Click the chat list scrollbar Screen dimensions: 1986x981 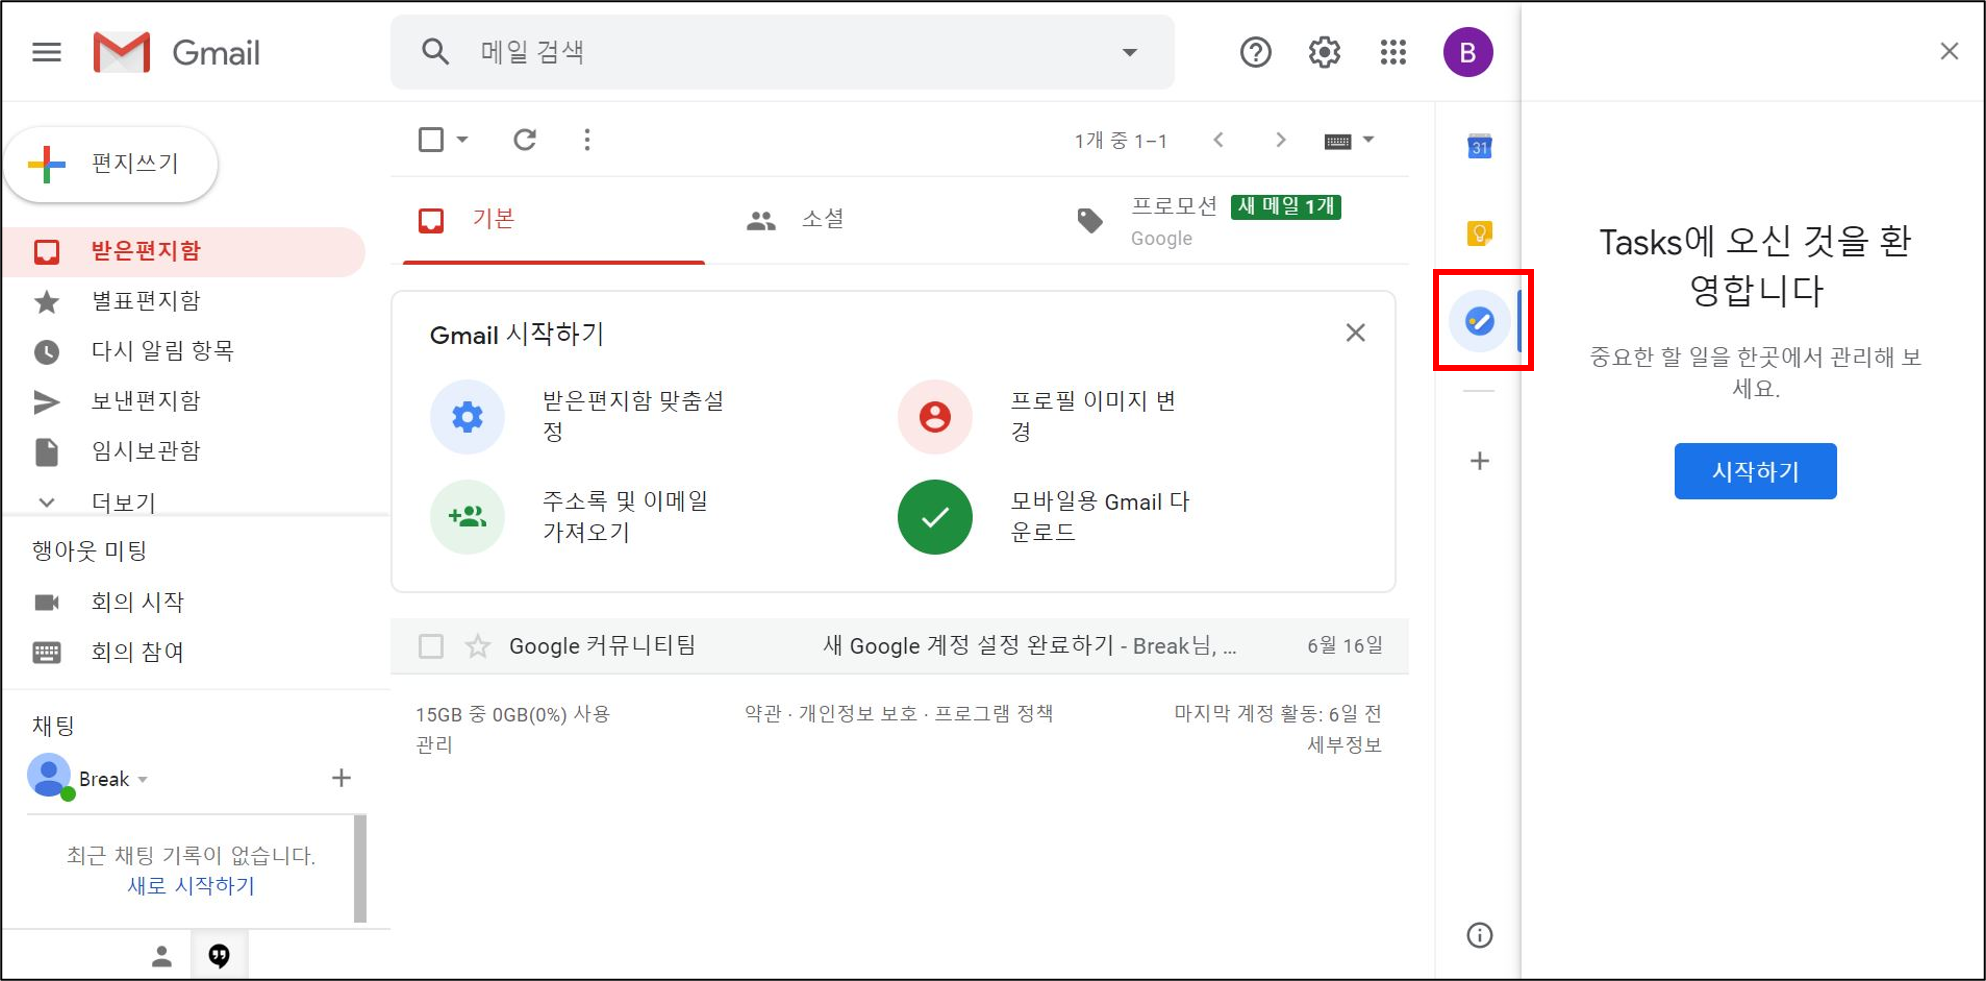(360, 868)
